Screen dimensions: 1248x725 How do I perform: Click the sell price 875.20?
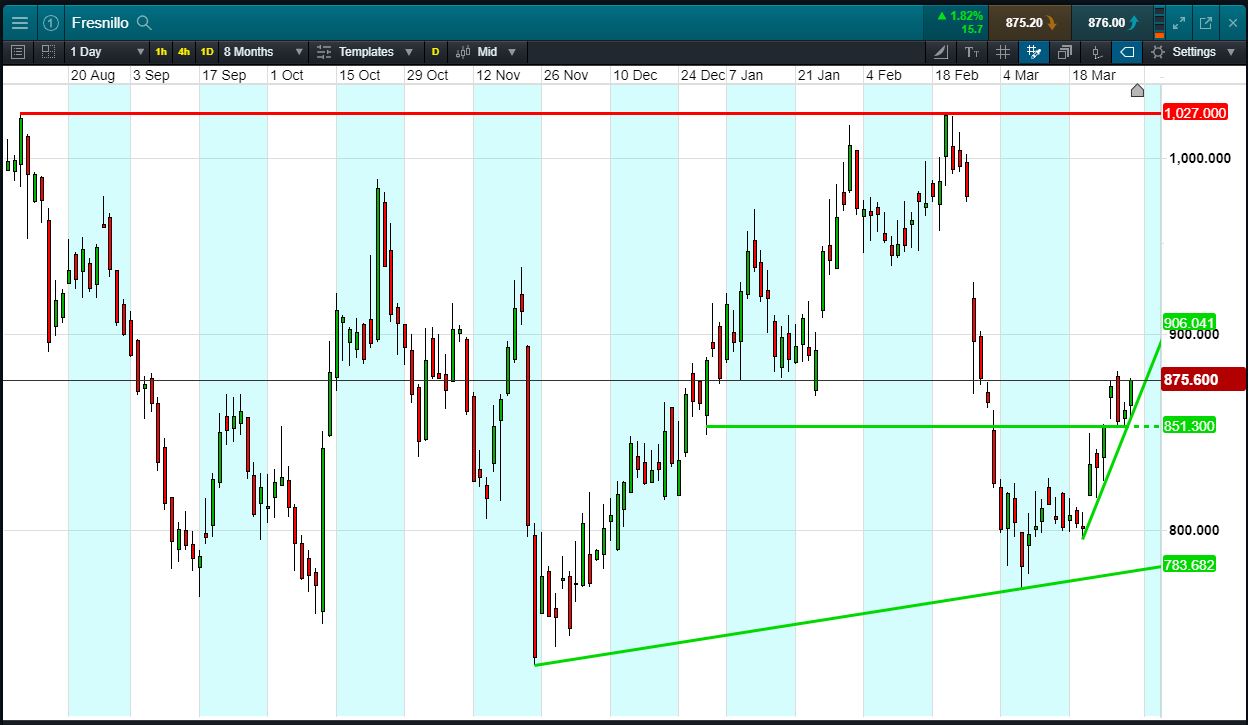1029,22
